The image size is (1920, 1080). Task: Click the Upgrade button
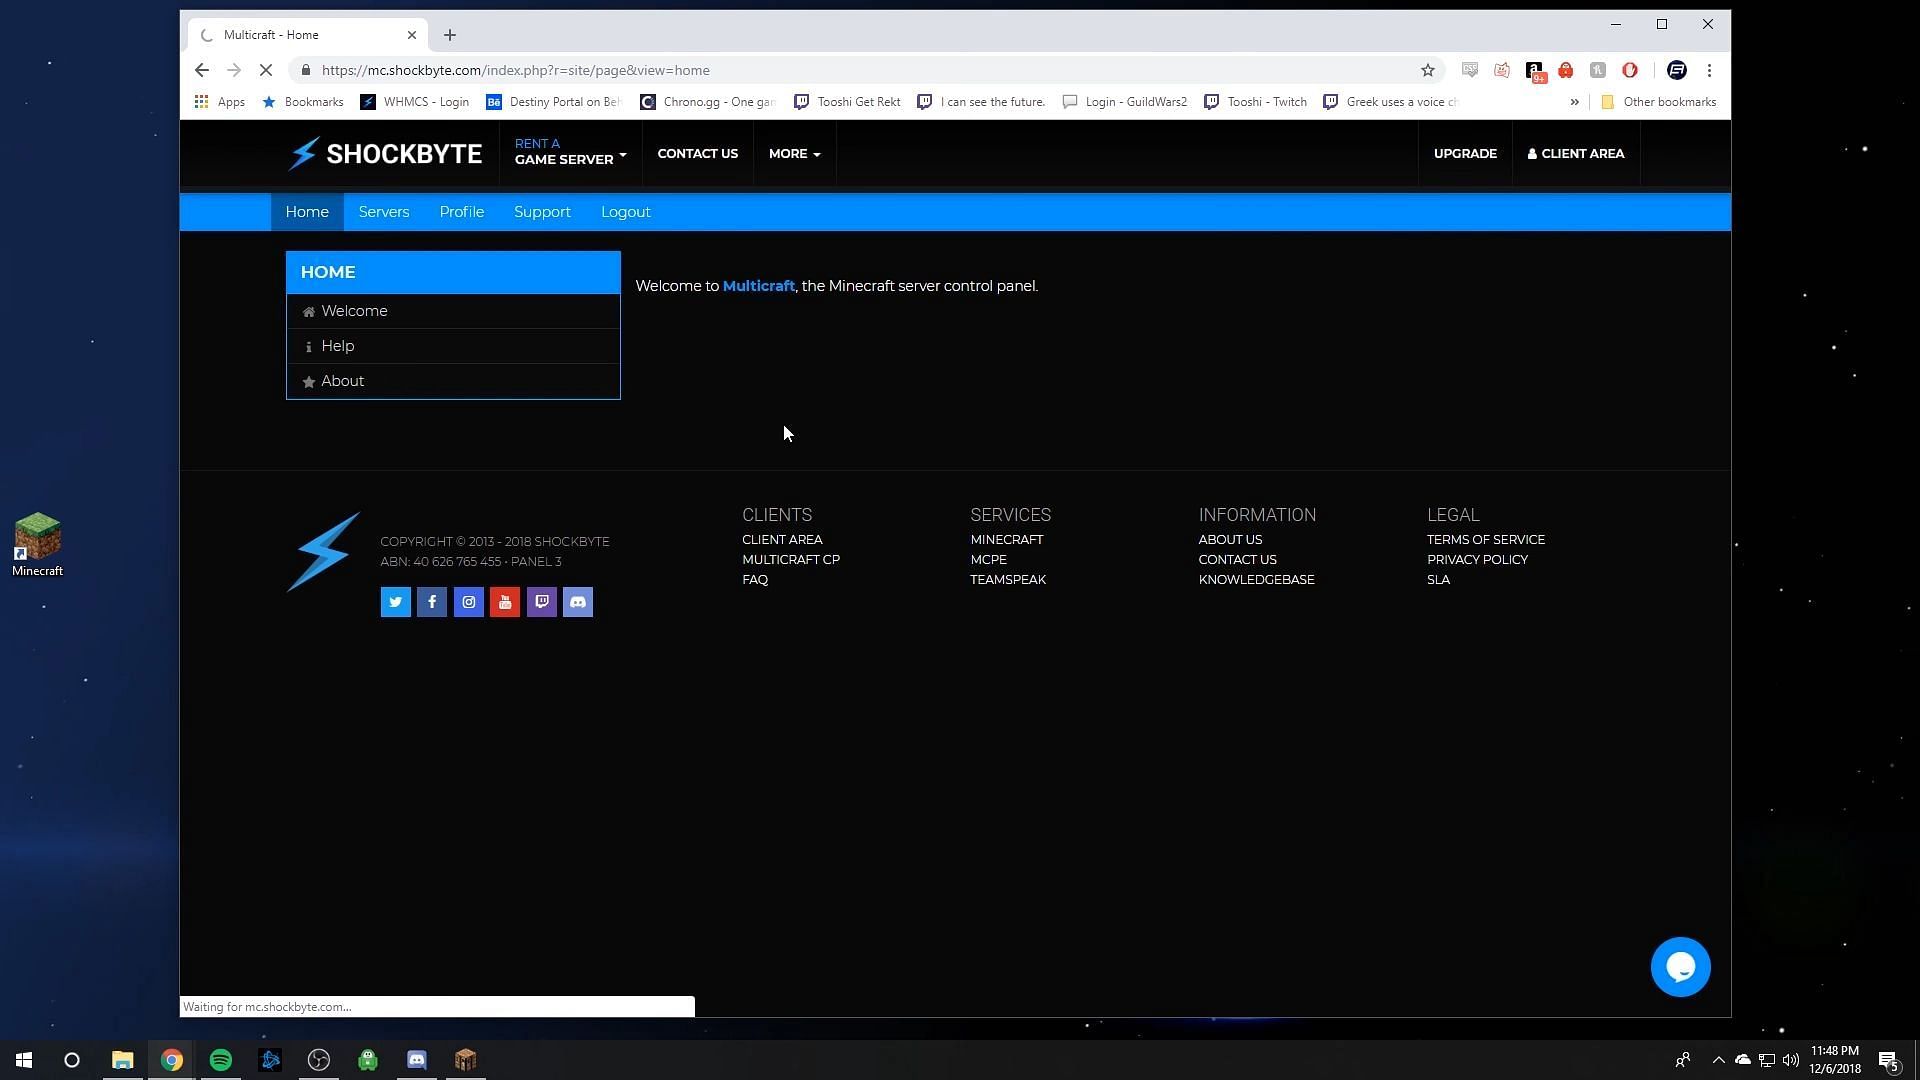click(1465, 154)
